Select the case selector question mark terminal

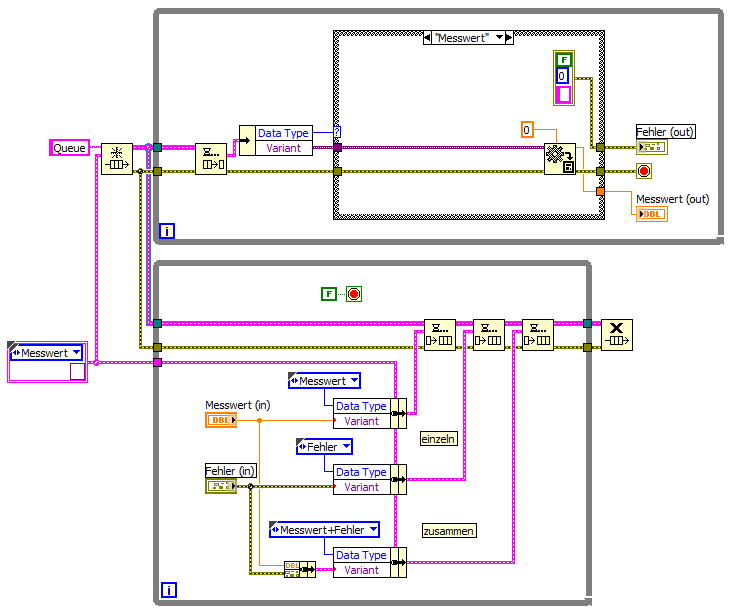[337, 132]
